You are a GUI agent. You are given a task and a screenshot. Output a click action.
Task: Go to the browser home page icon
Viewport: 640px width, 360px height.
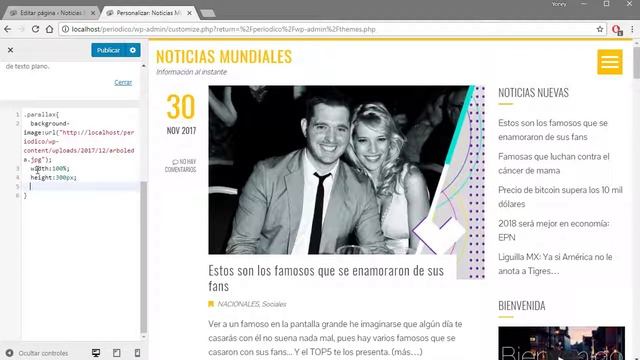click(x=49, y=29)
